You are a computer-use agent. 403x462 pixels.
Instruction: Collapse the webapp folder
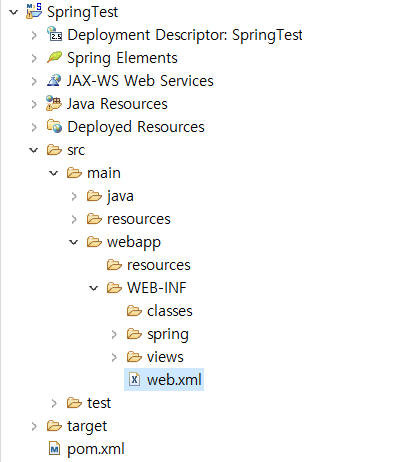point(74,242)
